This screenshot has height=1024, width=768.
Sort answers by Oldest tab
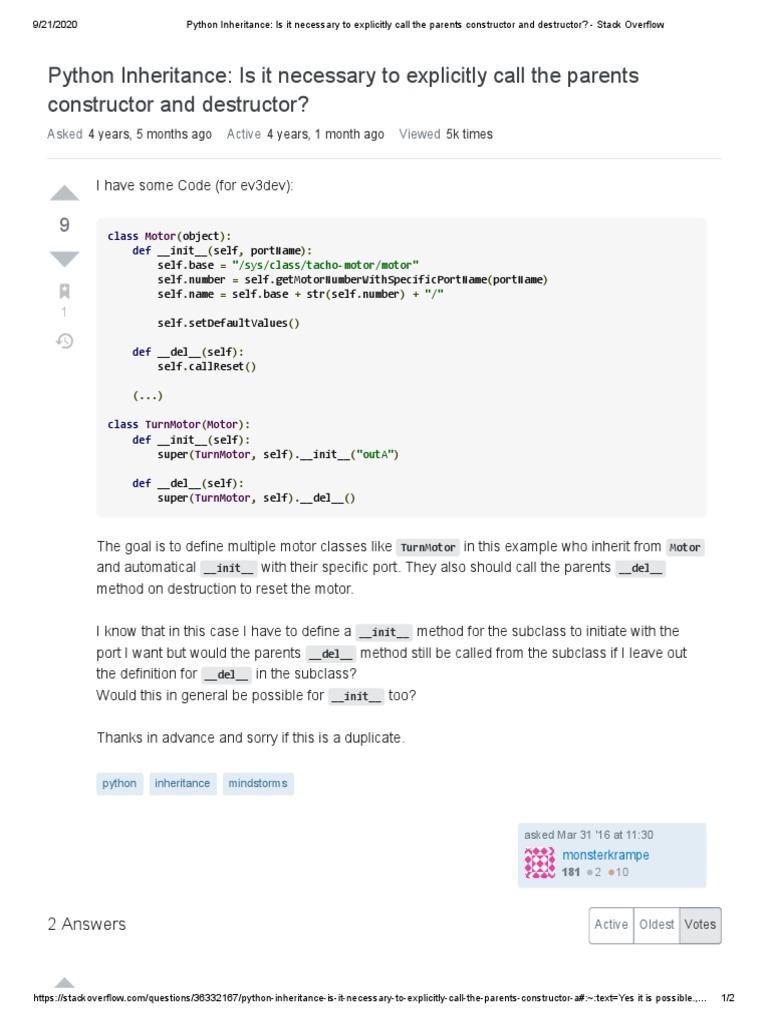tap(656, 925)
